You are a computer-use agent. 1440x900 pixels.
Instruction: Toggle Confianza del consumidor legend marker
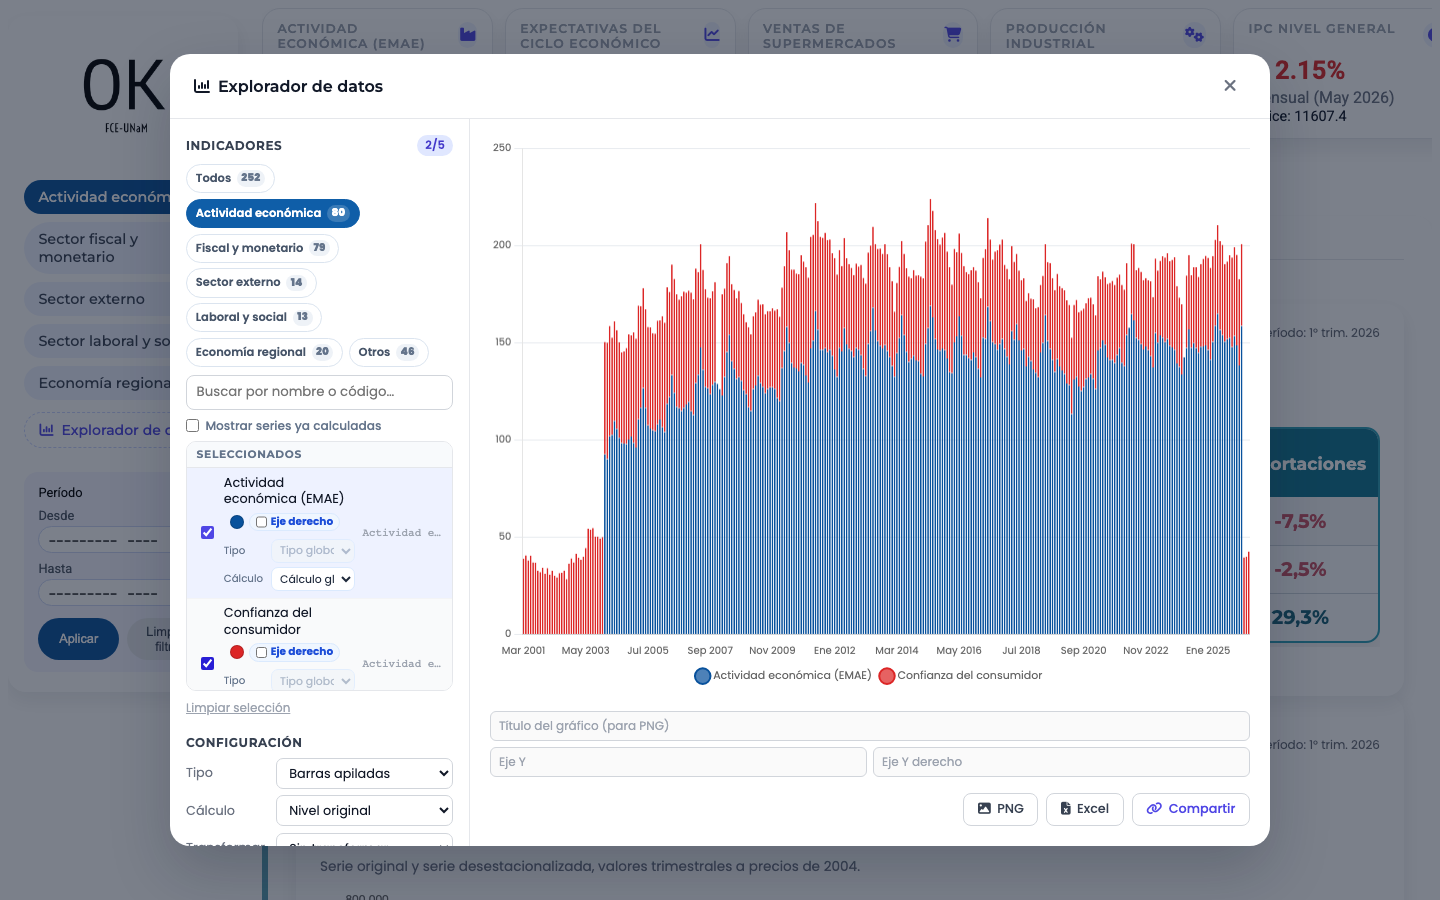point(887,676)
